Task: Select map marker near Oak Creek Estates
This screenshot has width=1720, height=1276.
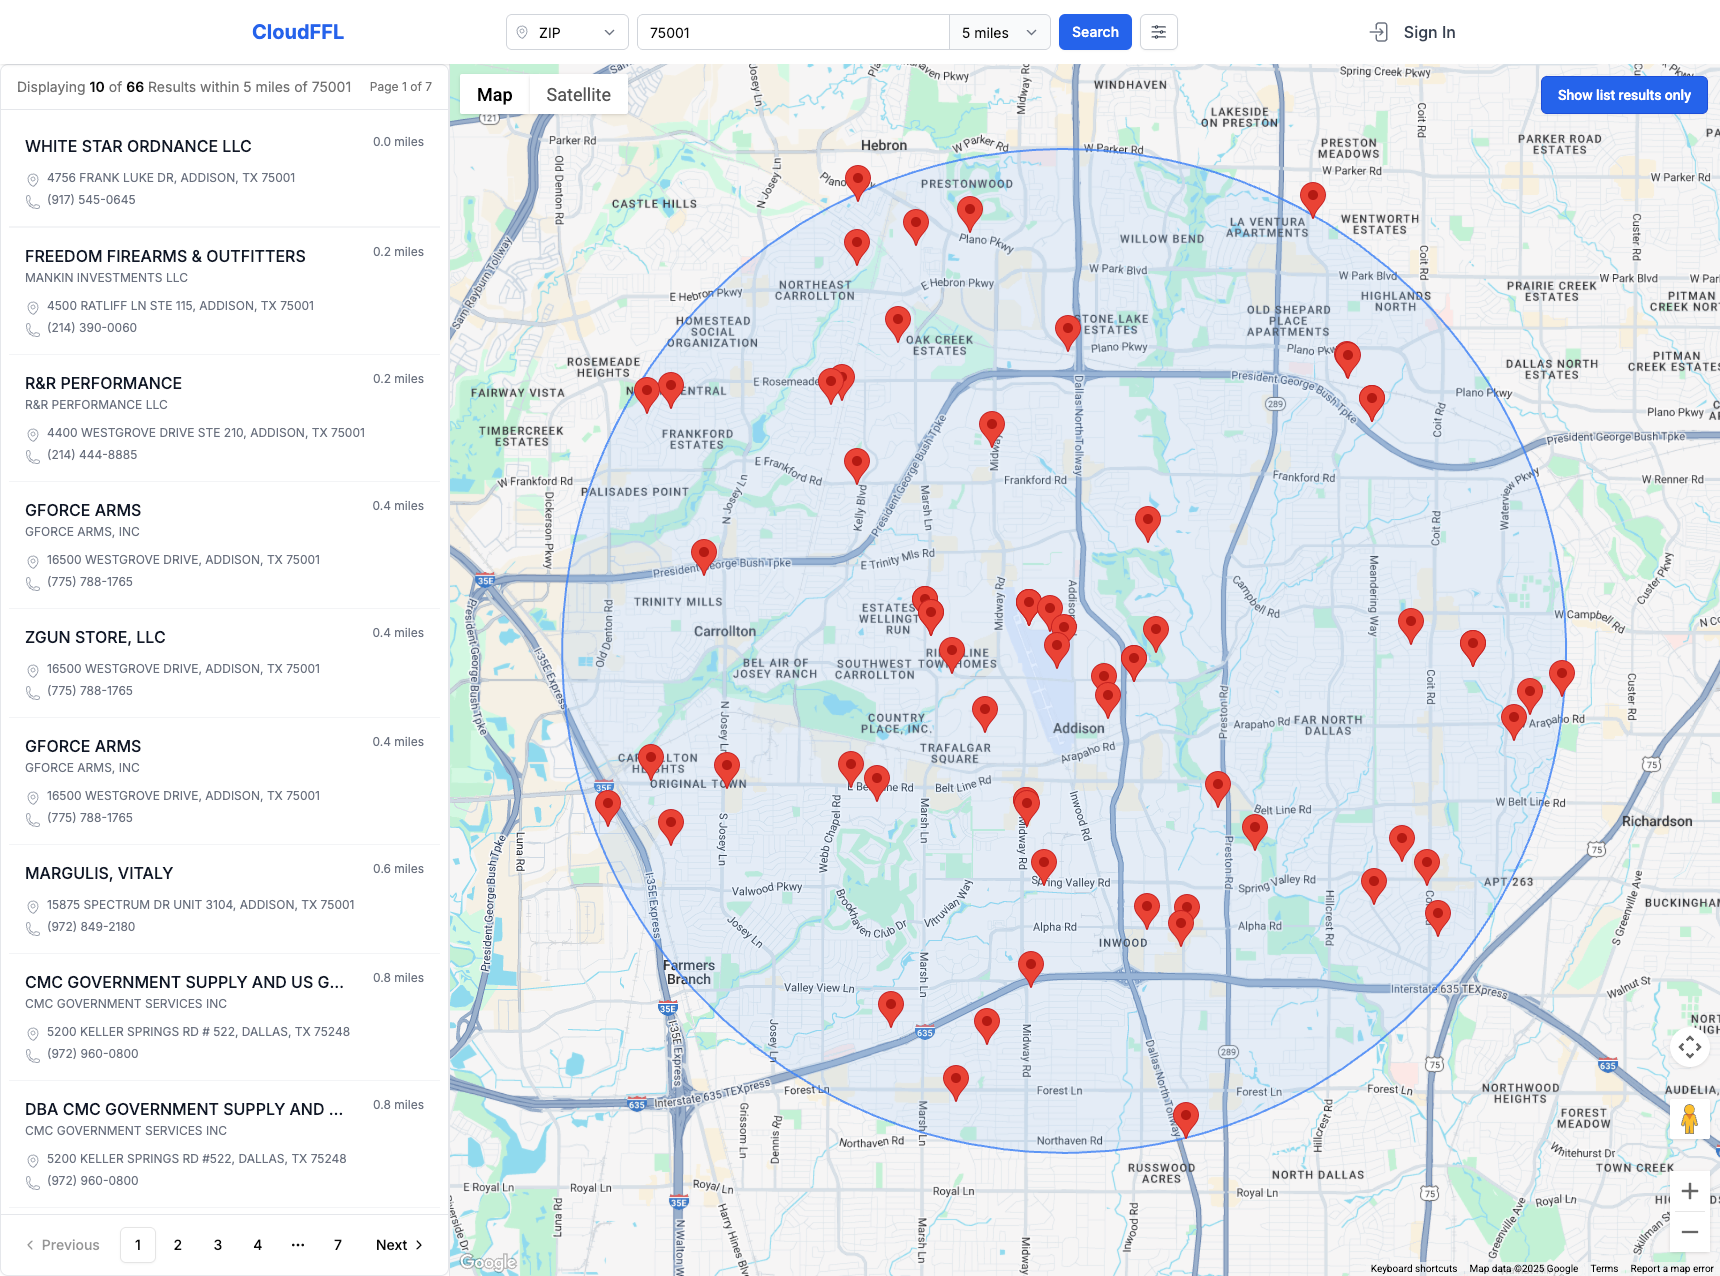Action: (898, 323)
